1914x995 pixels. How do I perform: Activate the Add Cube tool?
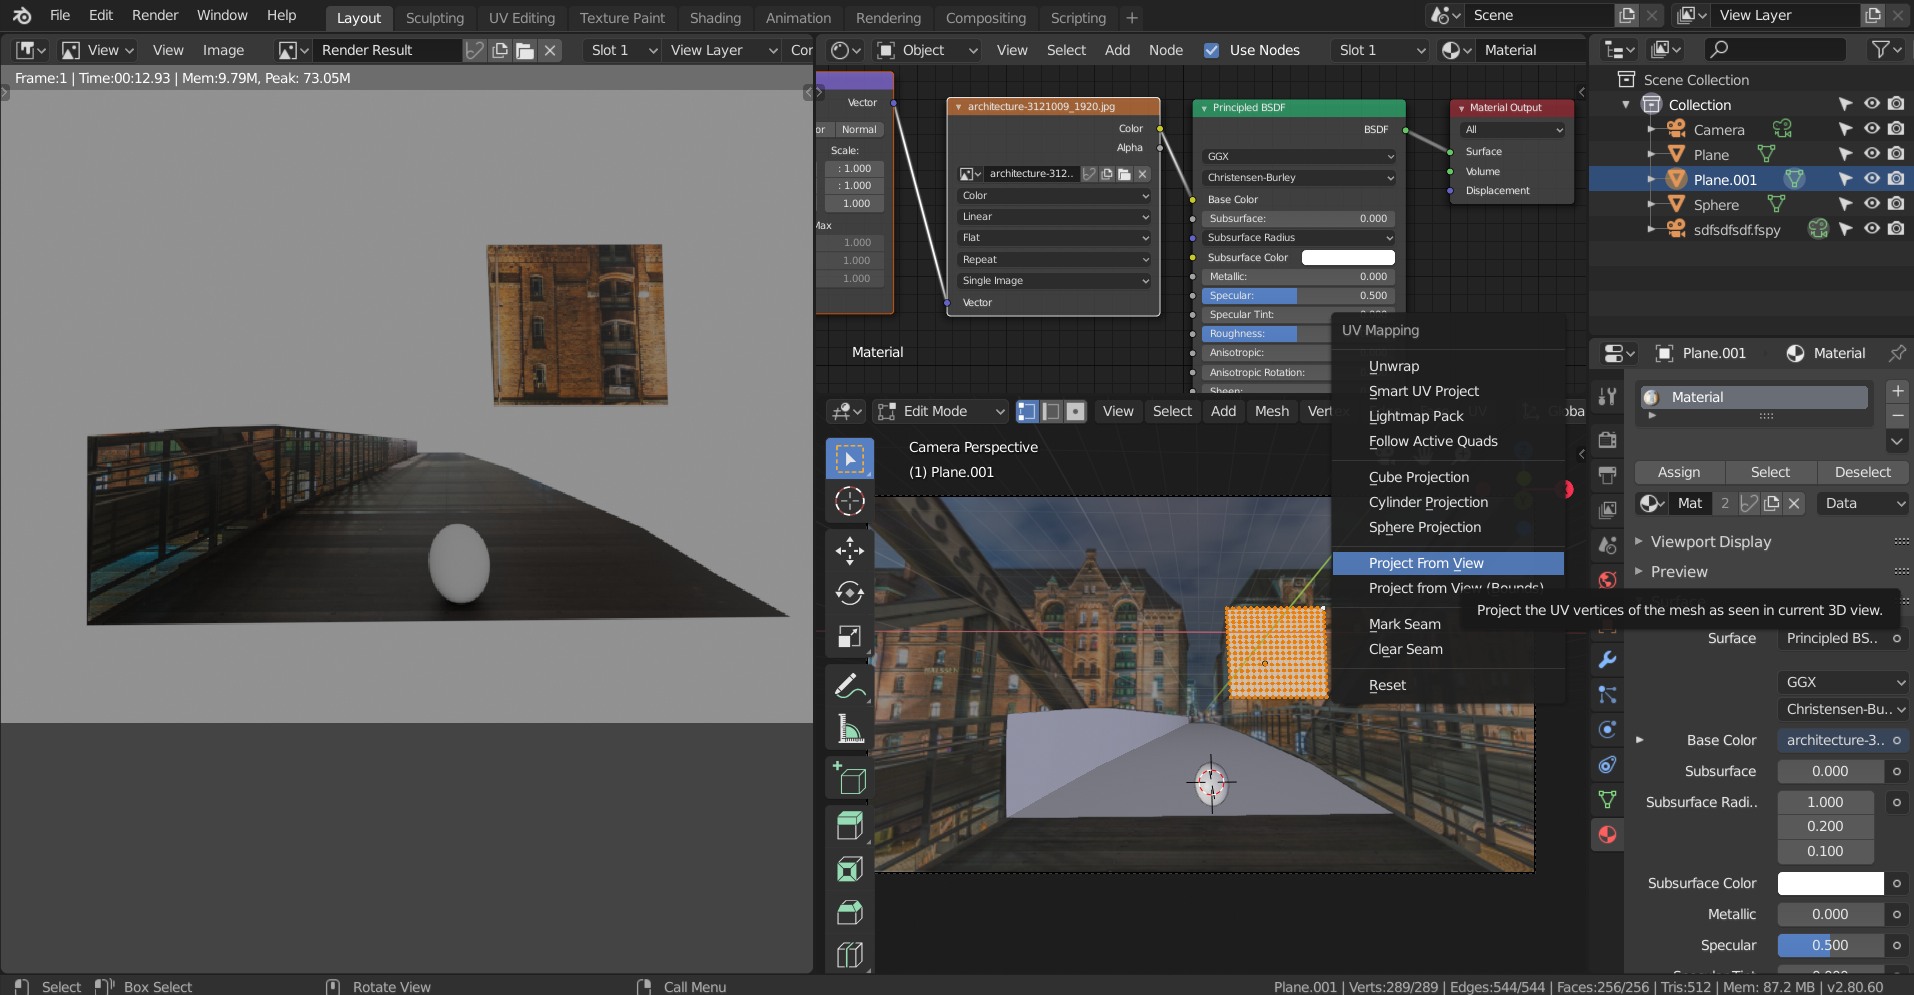[x=849, y=778]
